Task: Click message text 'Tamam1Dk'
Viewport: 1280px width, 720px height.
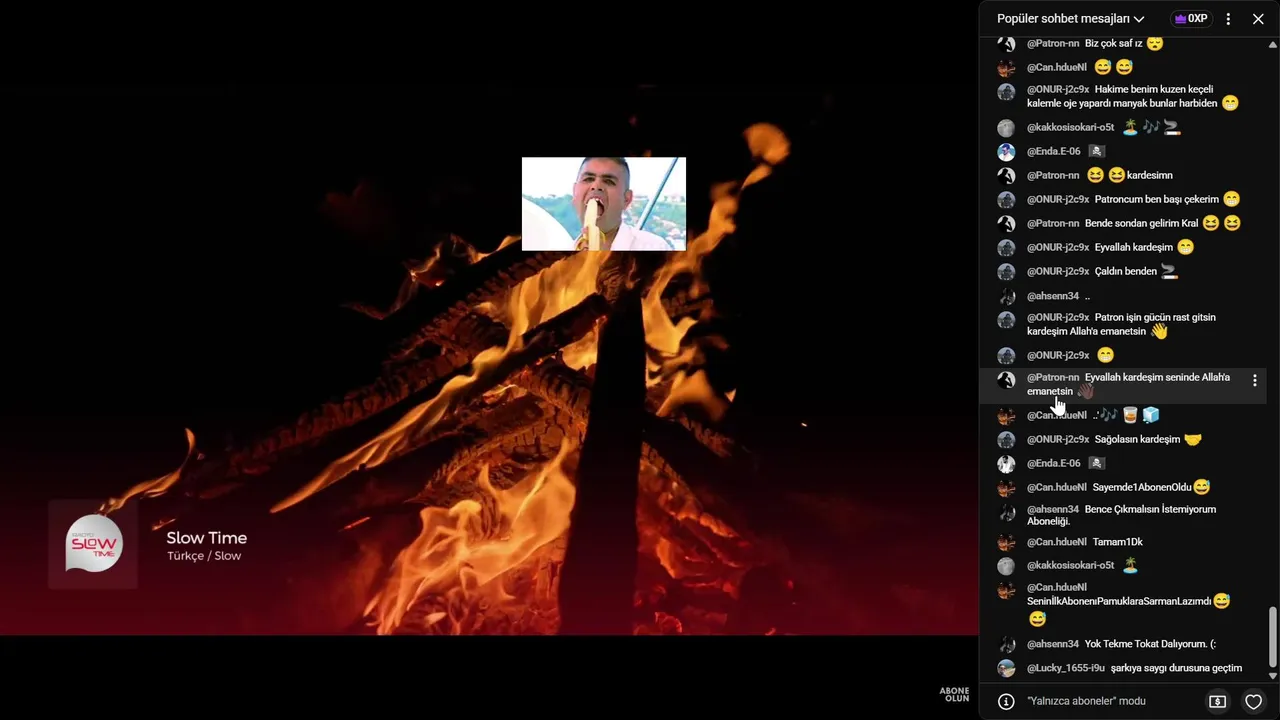Action: 1118,542
